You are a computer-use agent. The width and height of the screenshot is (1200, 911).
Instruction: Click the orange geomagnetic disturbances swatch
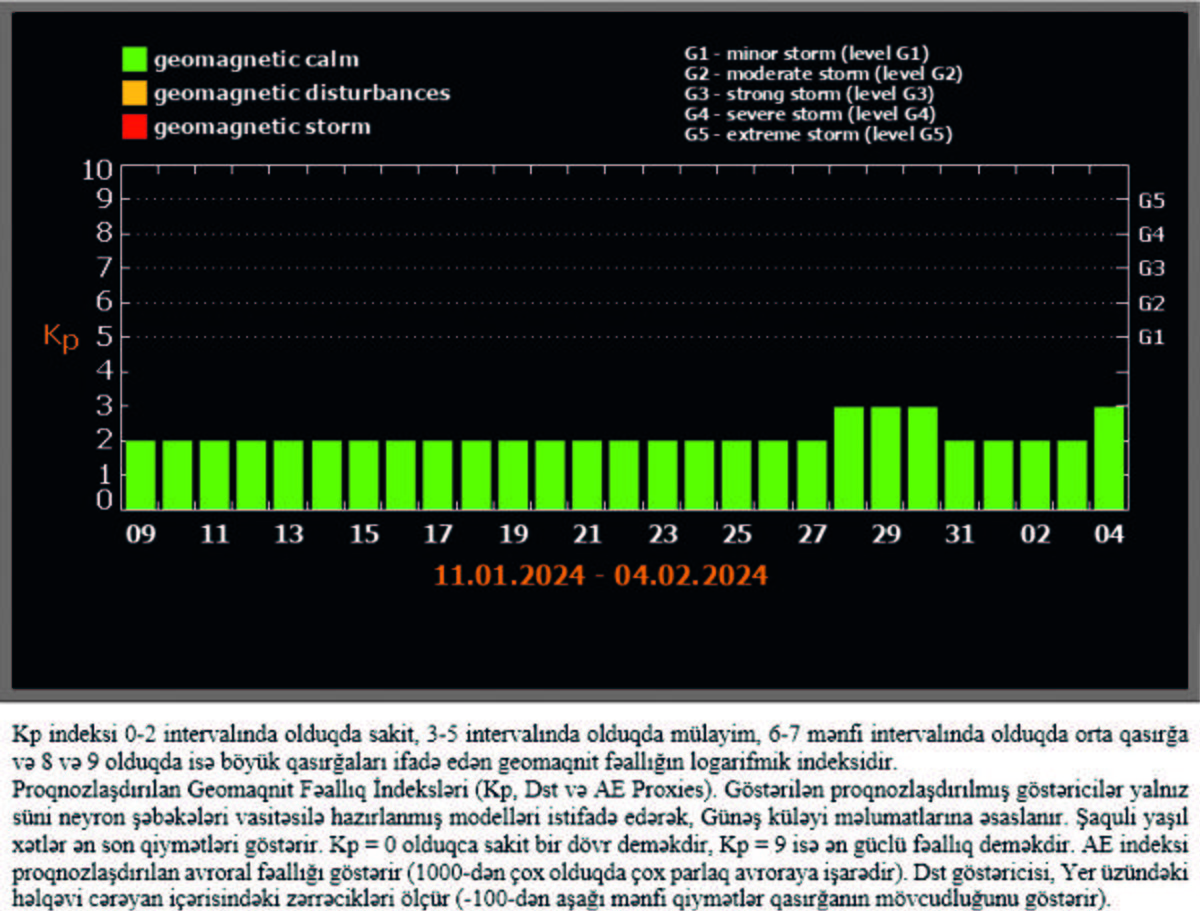coord(134,93)
